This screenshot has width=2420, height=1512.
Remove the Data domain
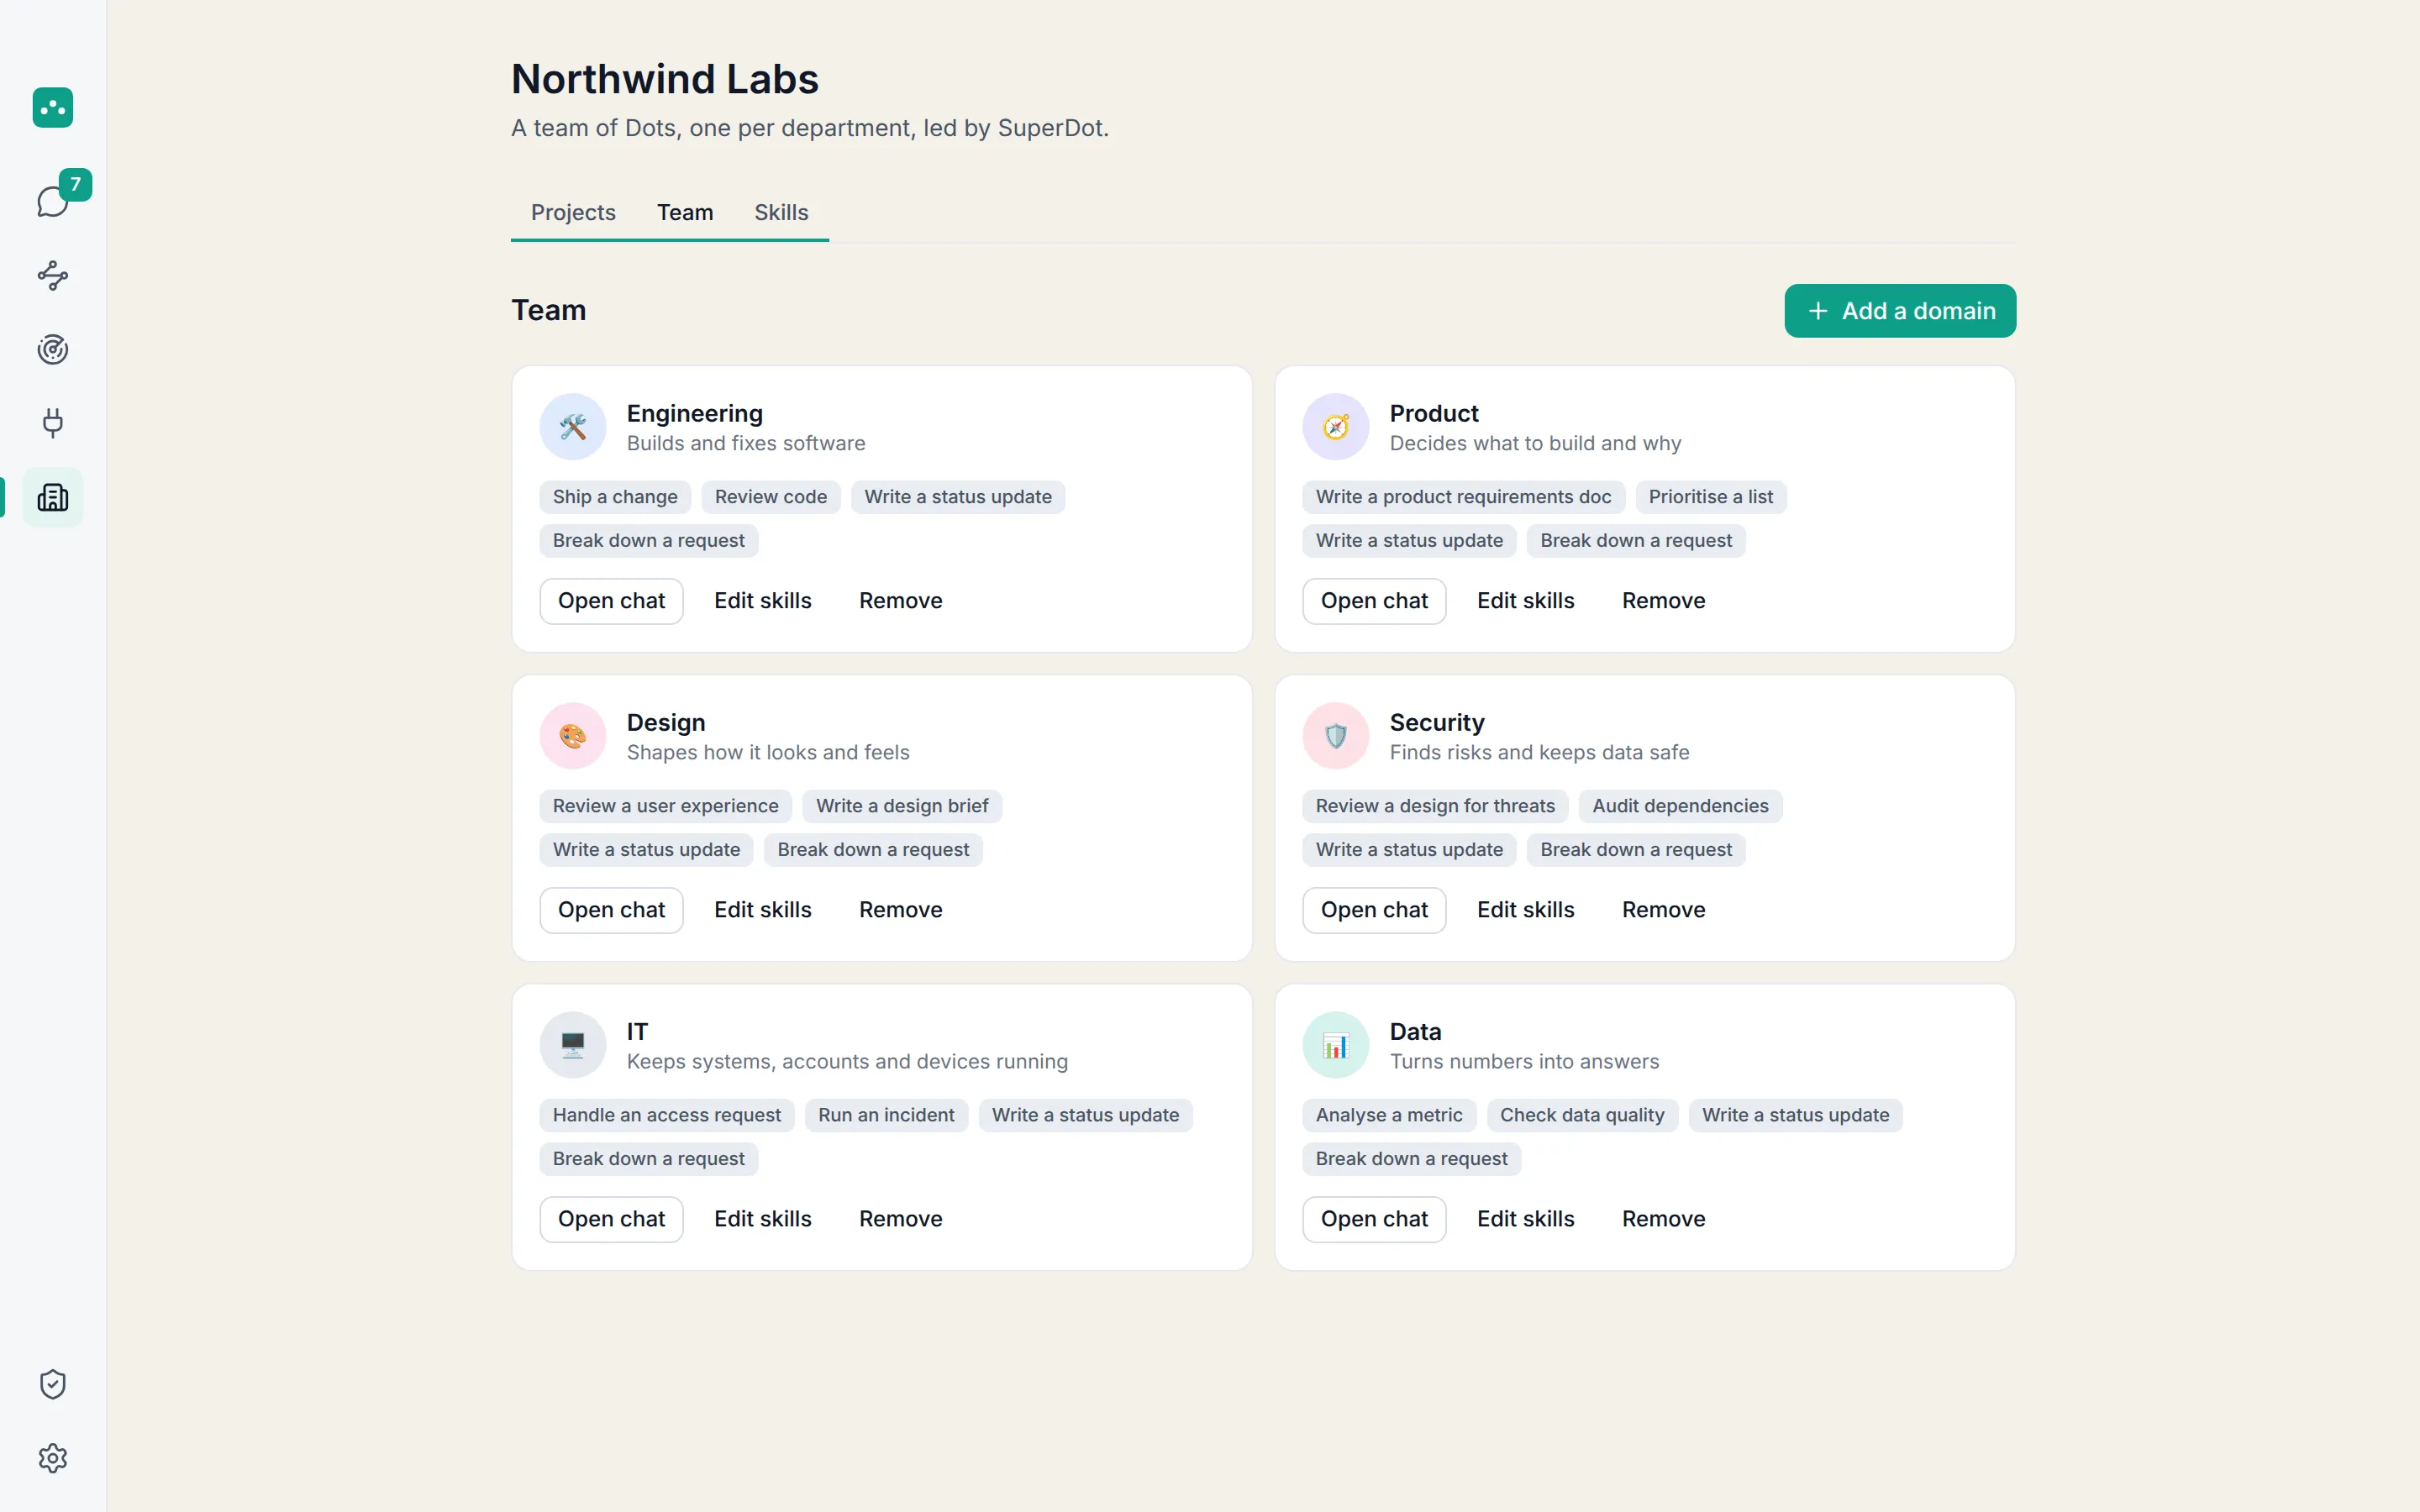(x=1664, y=1219)
